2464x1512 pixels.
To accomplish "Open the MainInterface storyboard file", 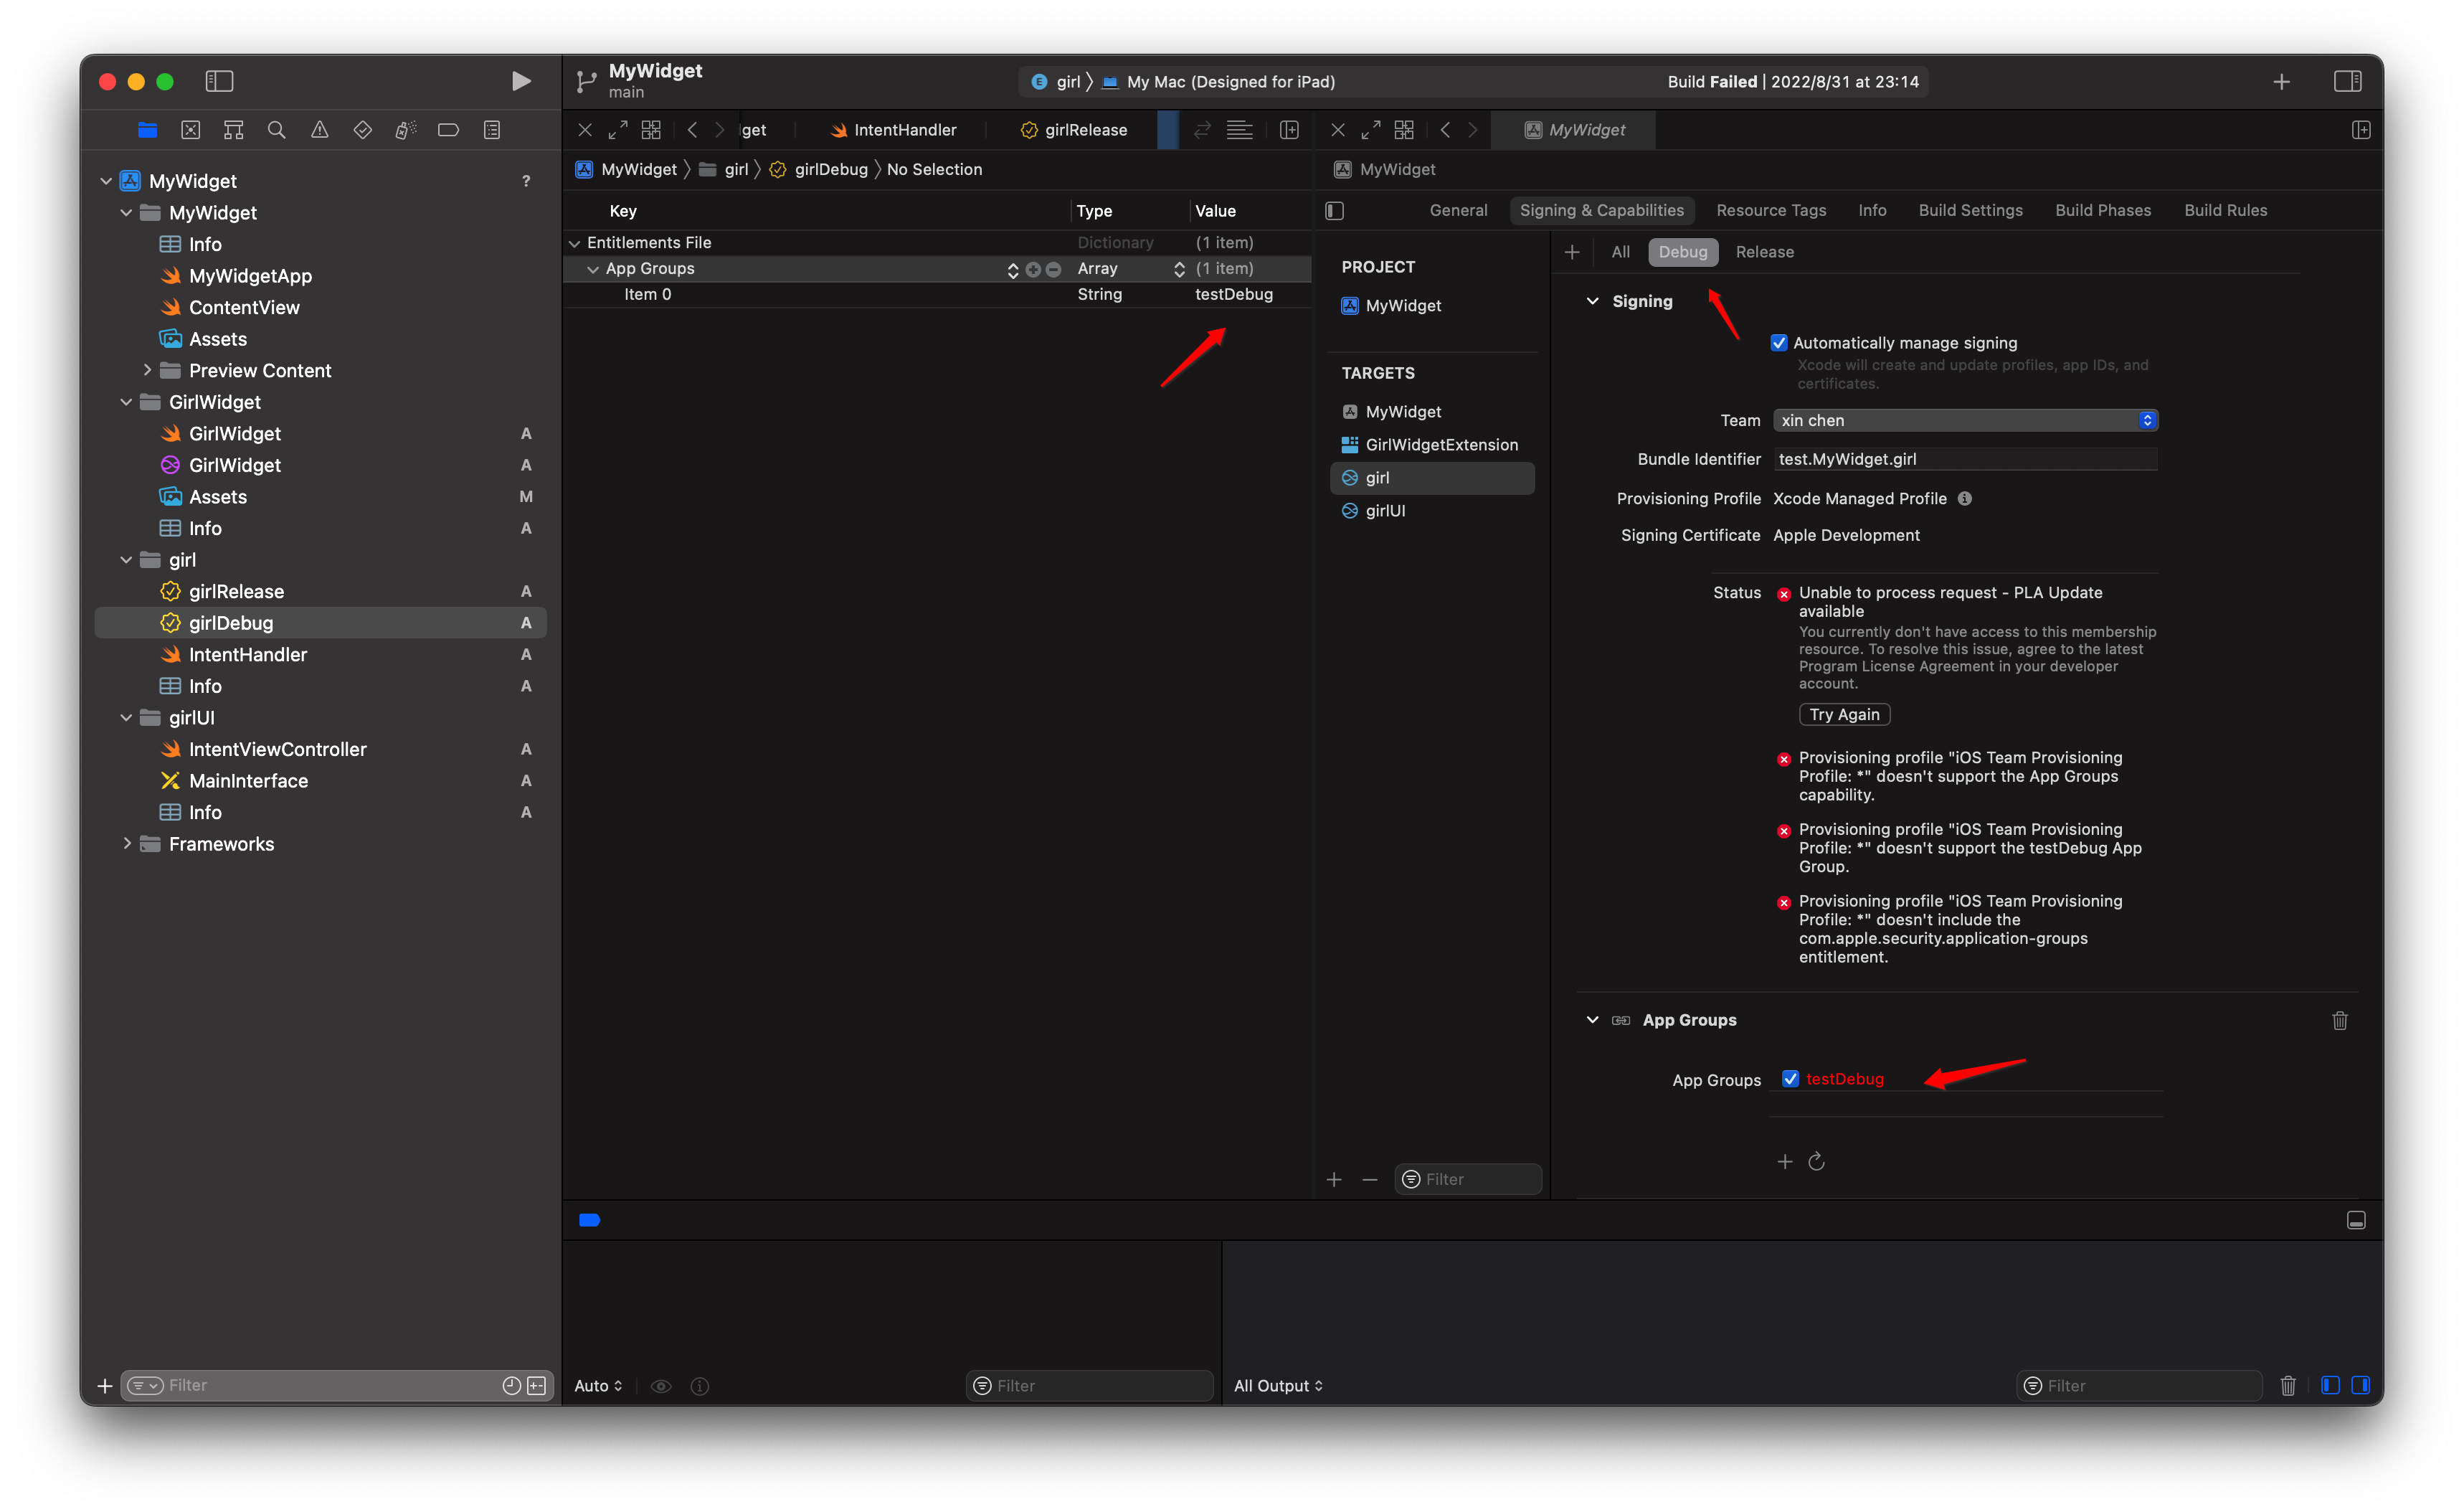I will [248, 781].
